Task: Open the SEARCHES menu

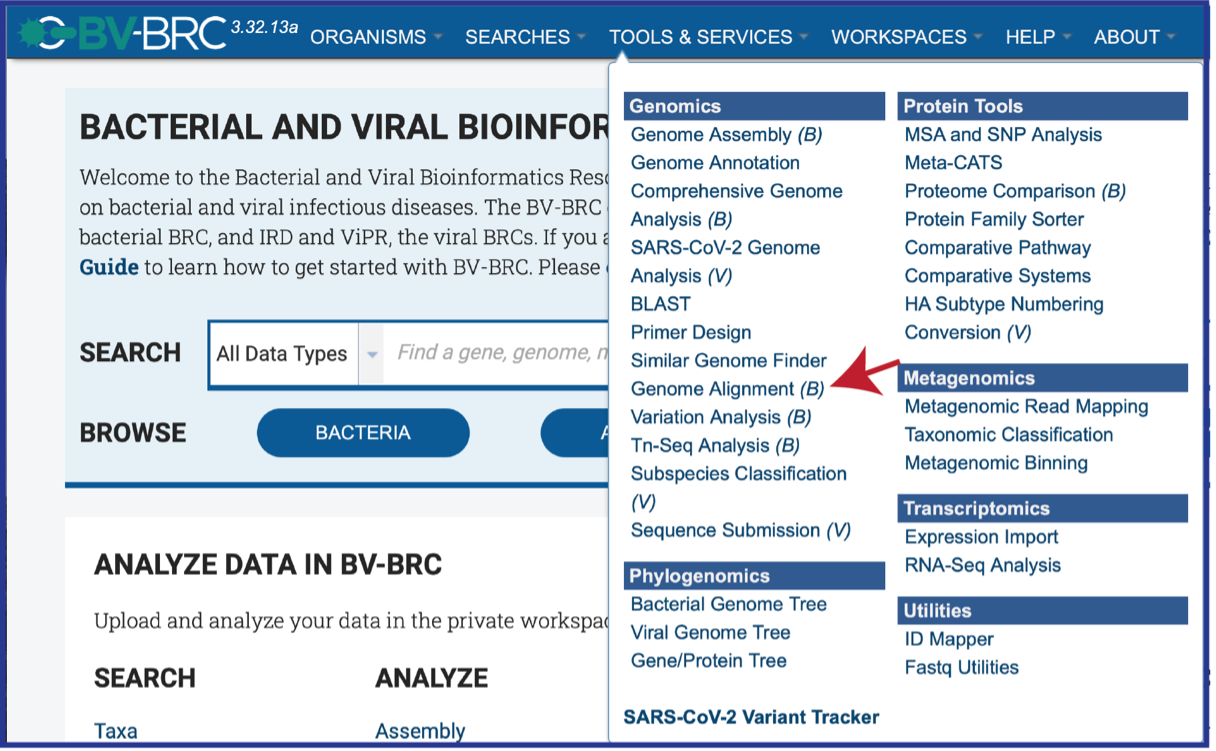Action: point(525,37)
